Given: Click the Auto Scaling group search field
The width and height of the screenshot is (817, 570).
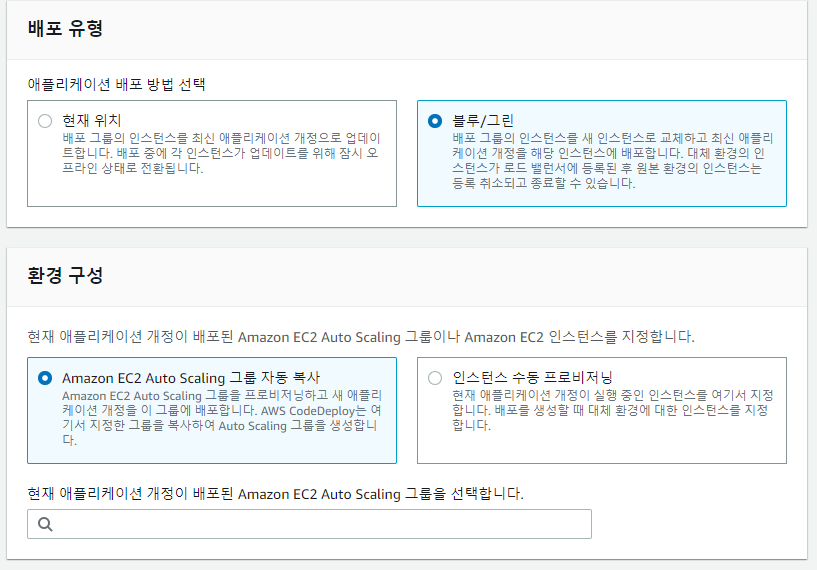Looking at the screenshot, I should click(310, 524).
